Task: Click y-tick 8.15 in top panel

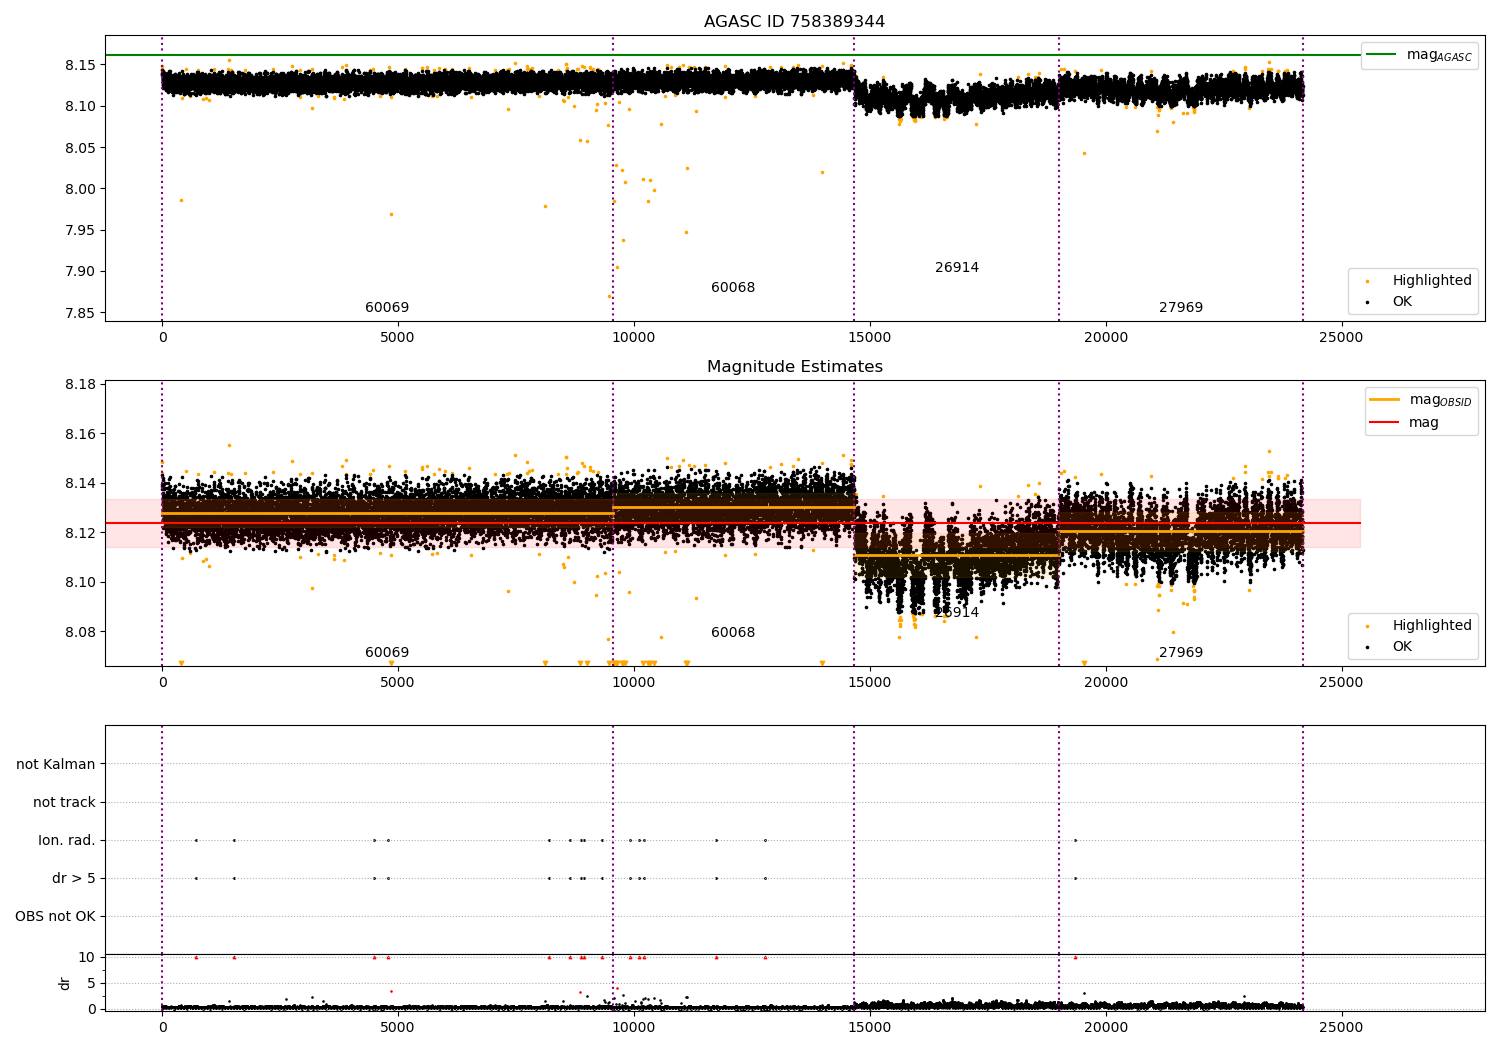Action: 80,65
